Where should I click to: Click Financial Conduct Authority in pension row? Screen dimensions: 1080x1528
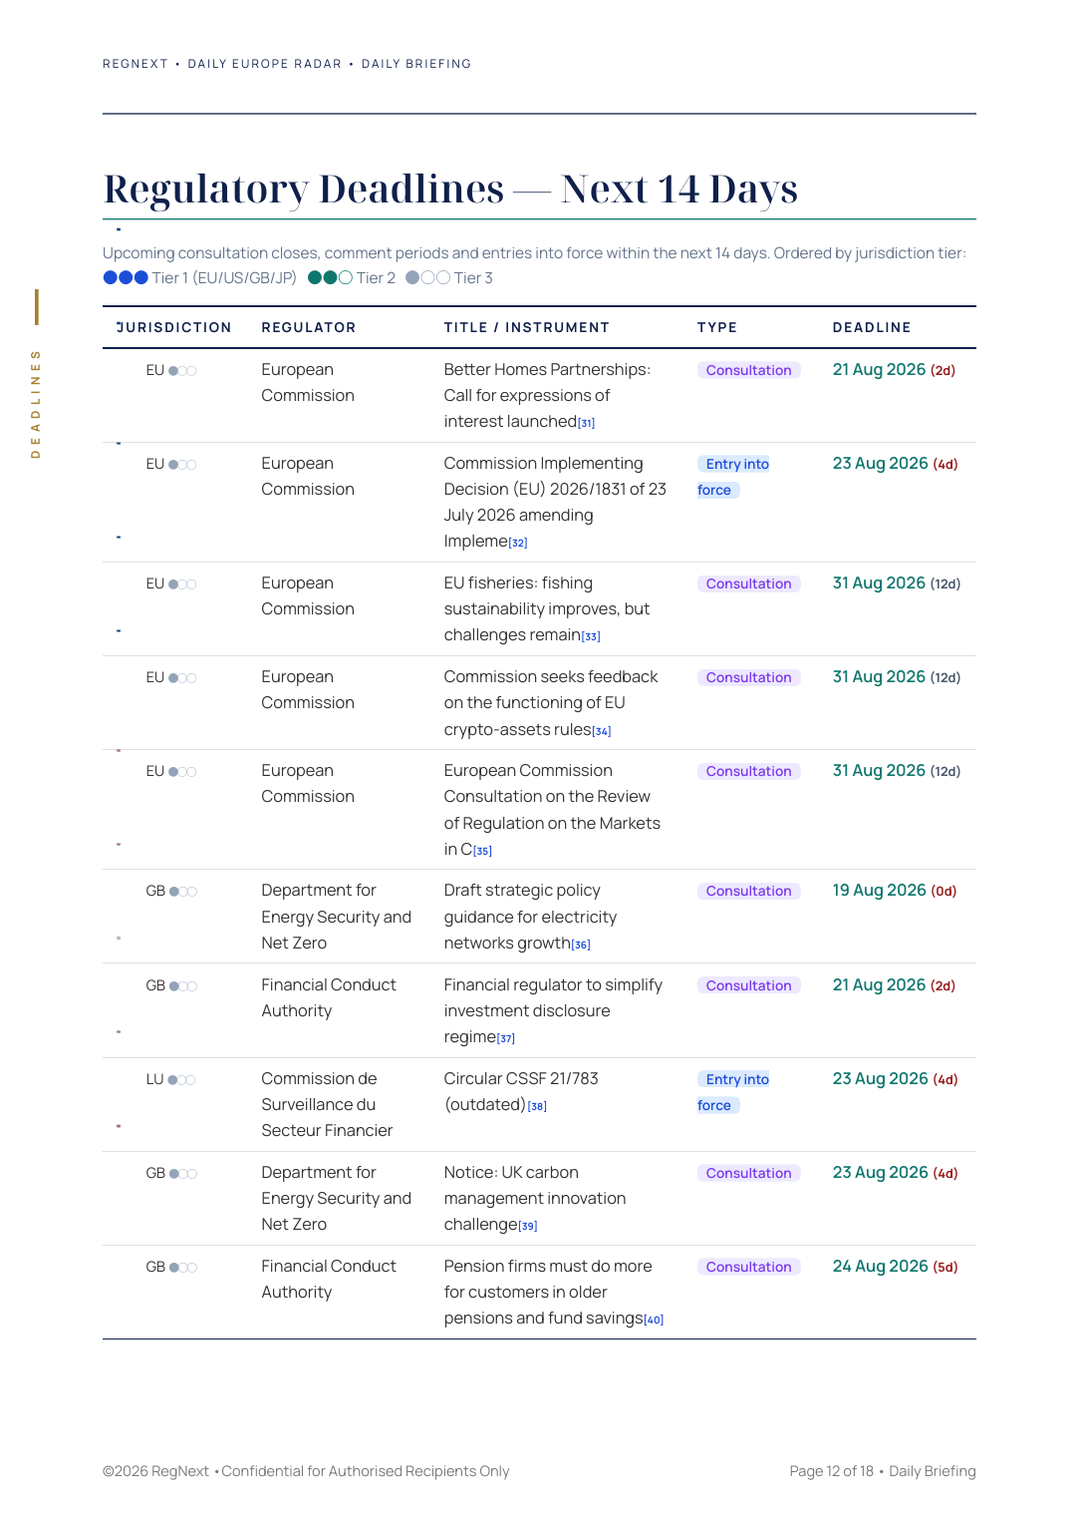(x=328, y=1279)
